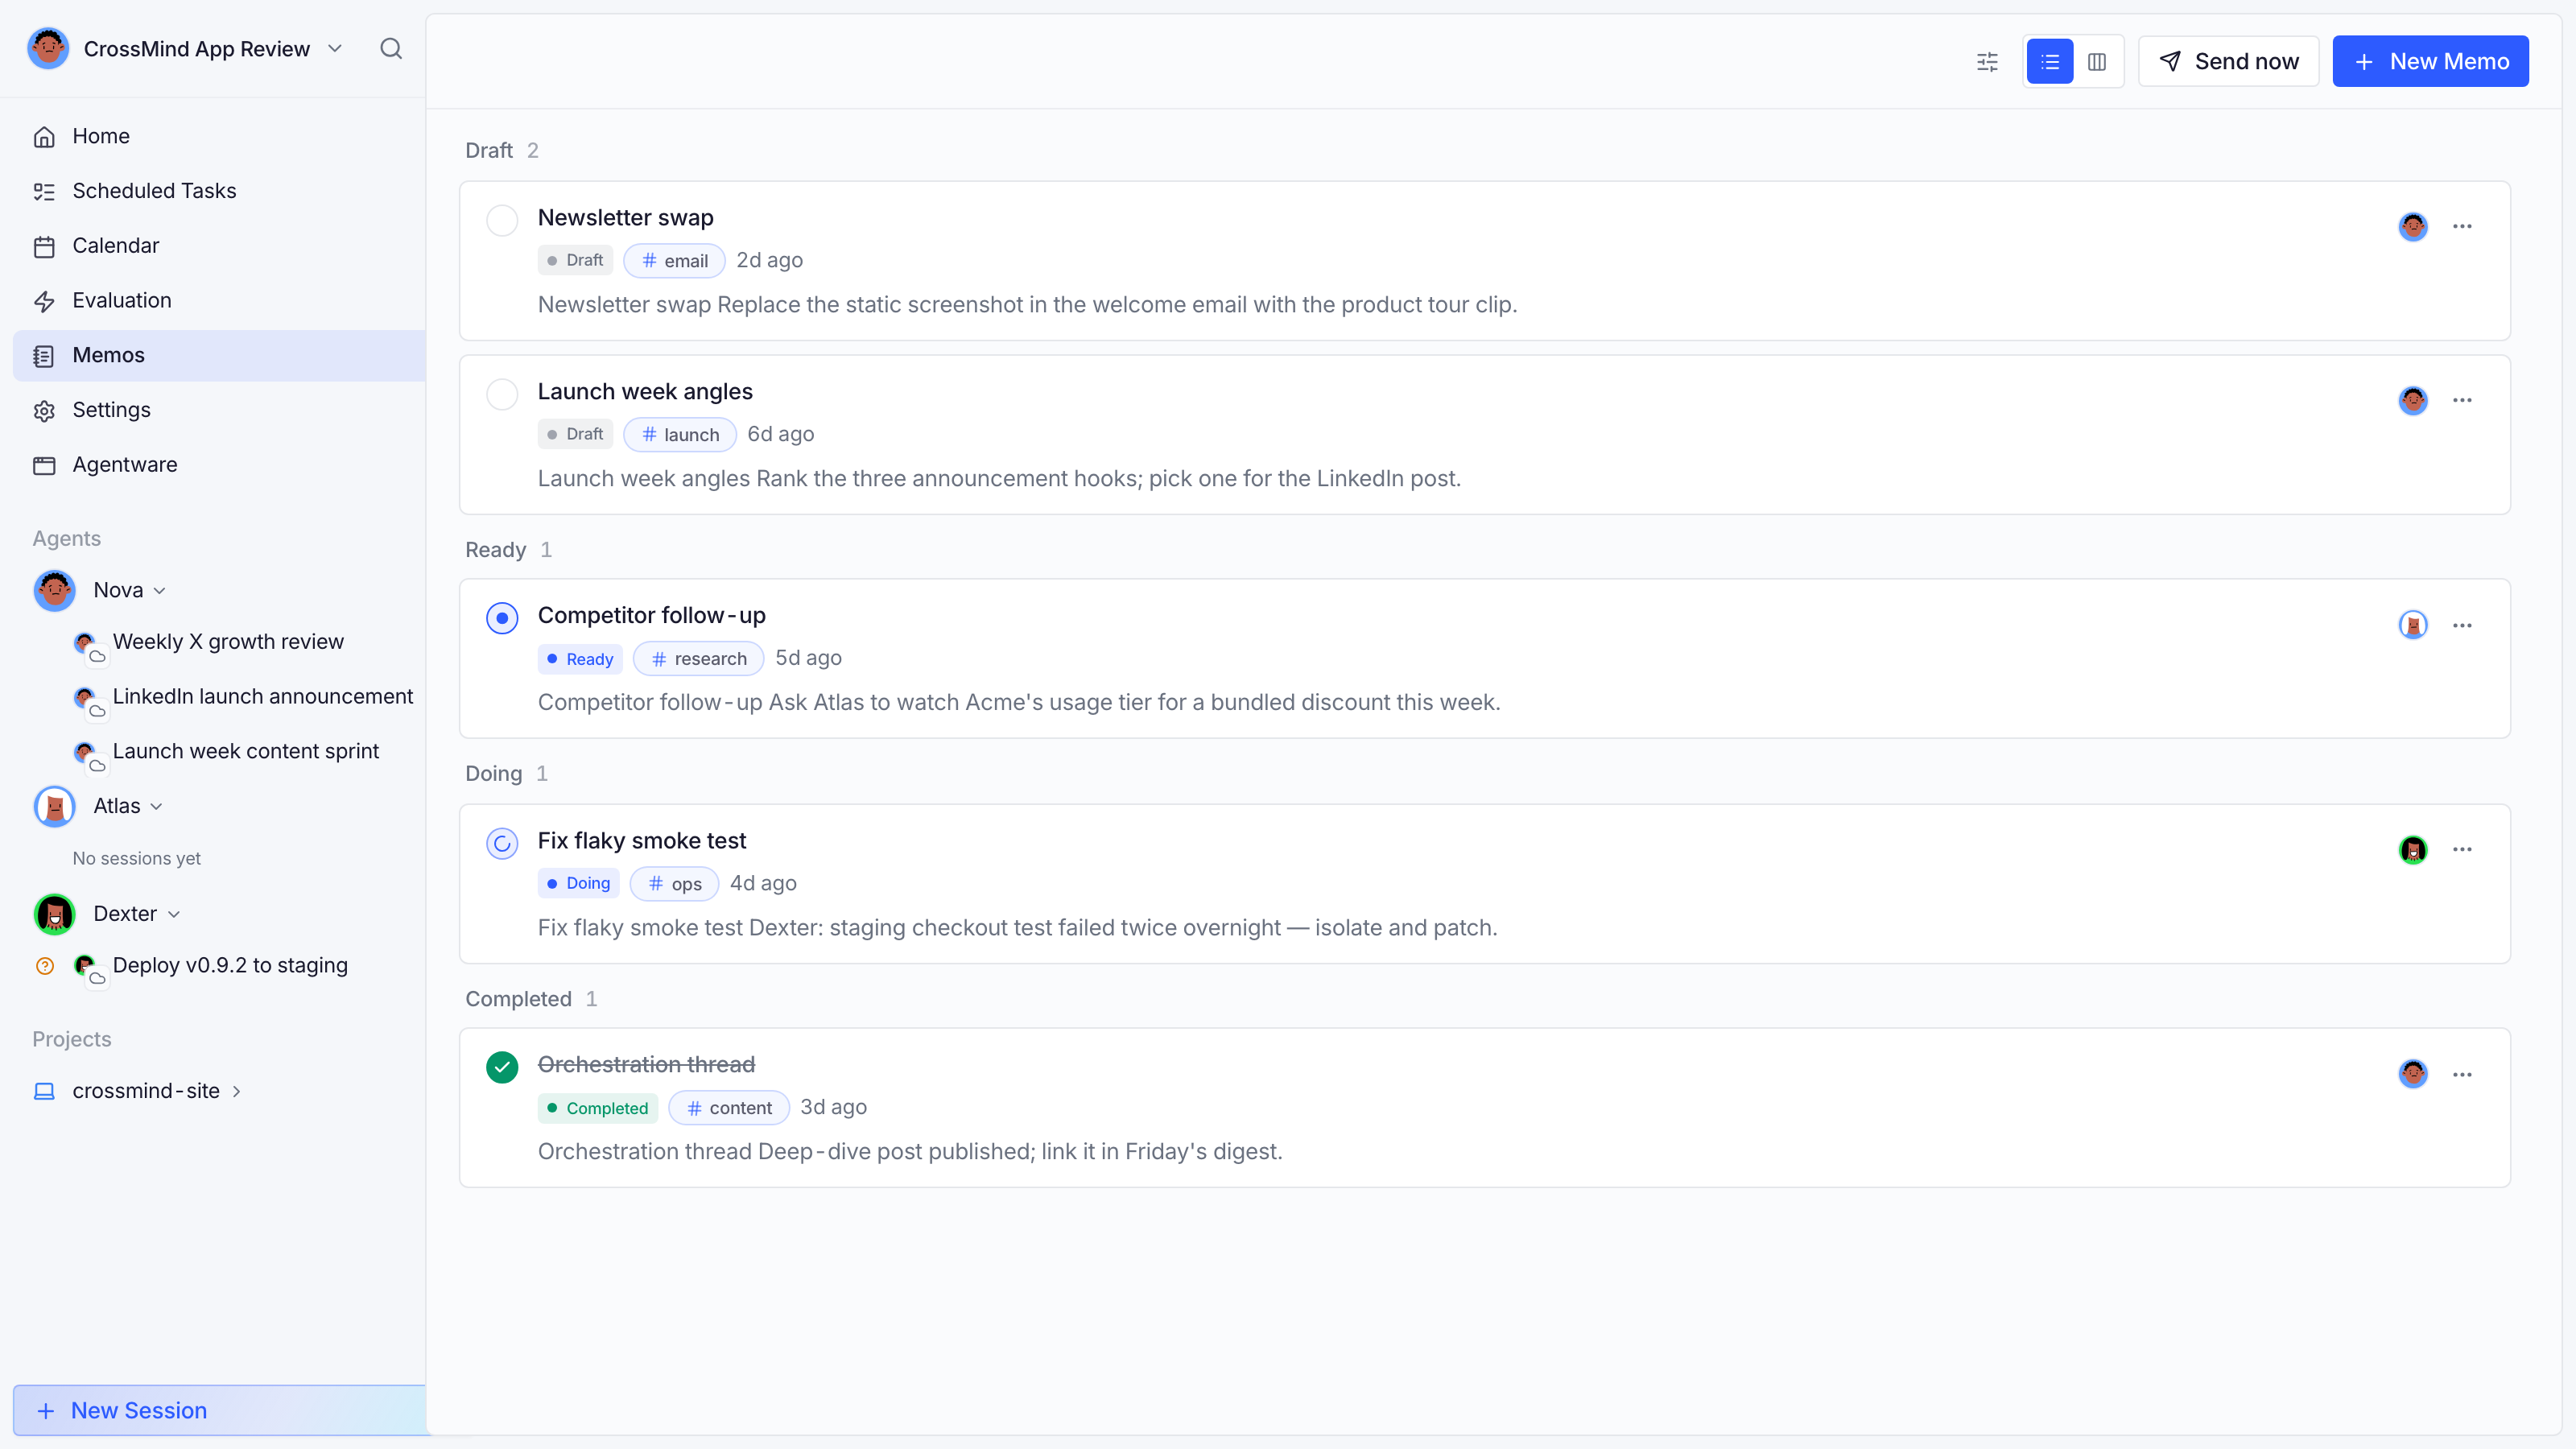The width and height of the screenshot is (2576, 1449).
Task: Collapse the Nova agent sessions
Action: pos(160,591)
